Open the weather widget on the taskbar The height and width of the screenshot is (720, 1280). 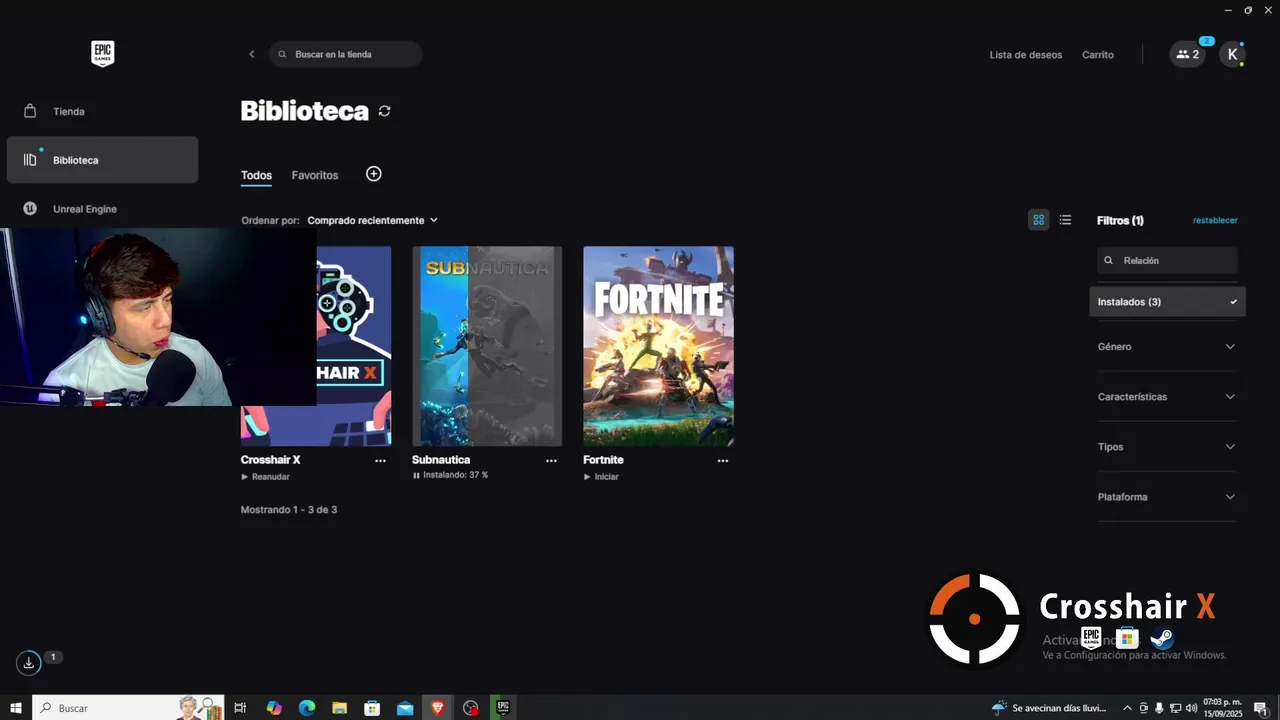point(1050,708)
